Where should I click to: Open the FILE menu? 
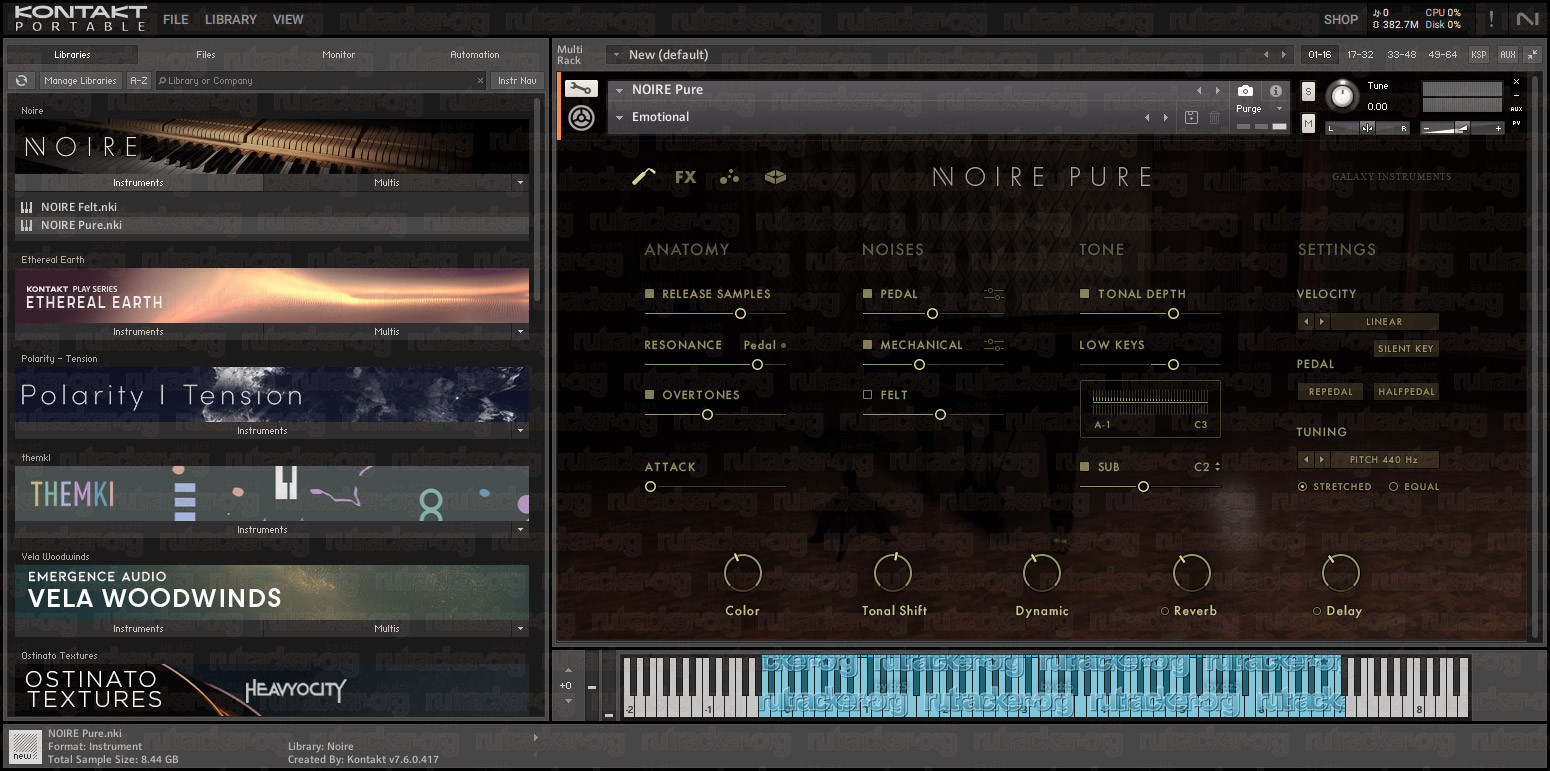click(176, 19)
